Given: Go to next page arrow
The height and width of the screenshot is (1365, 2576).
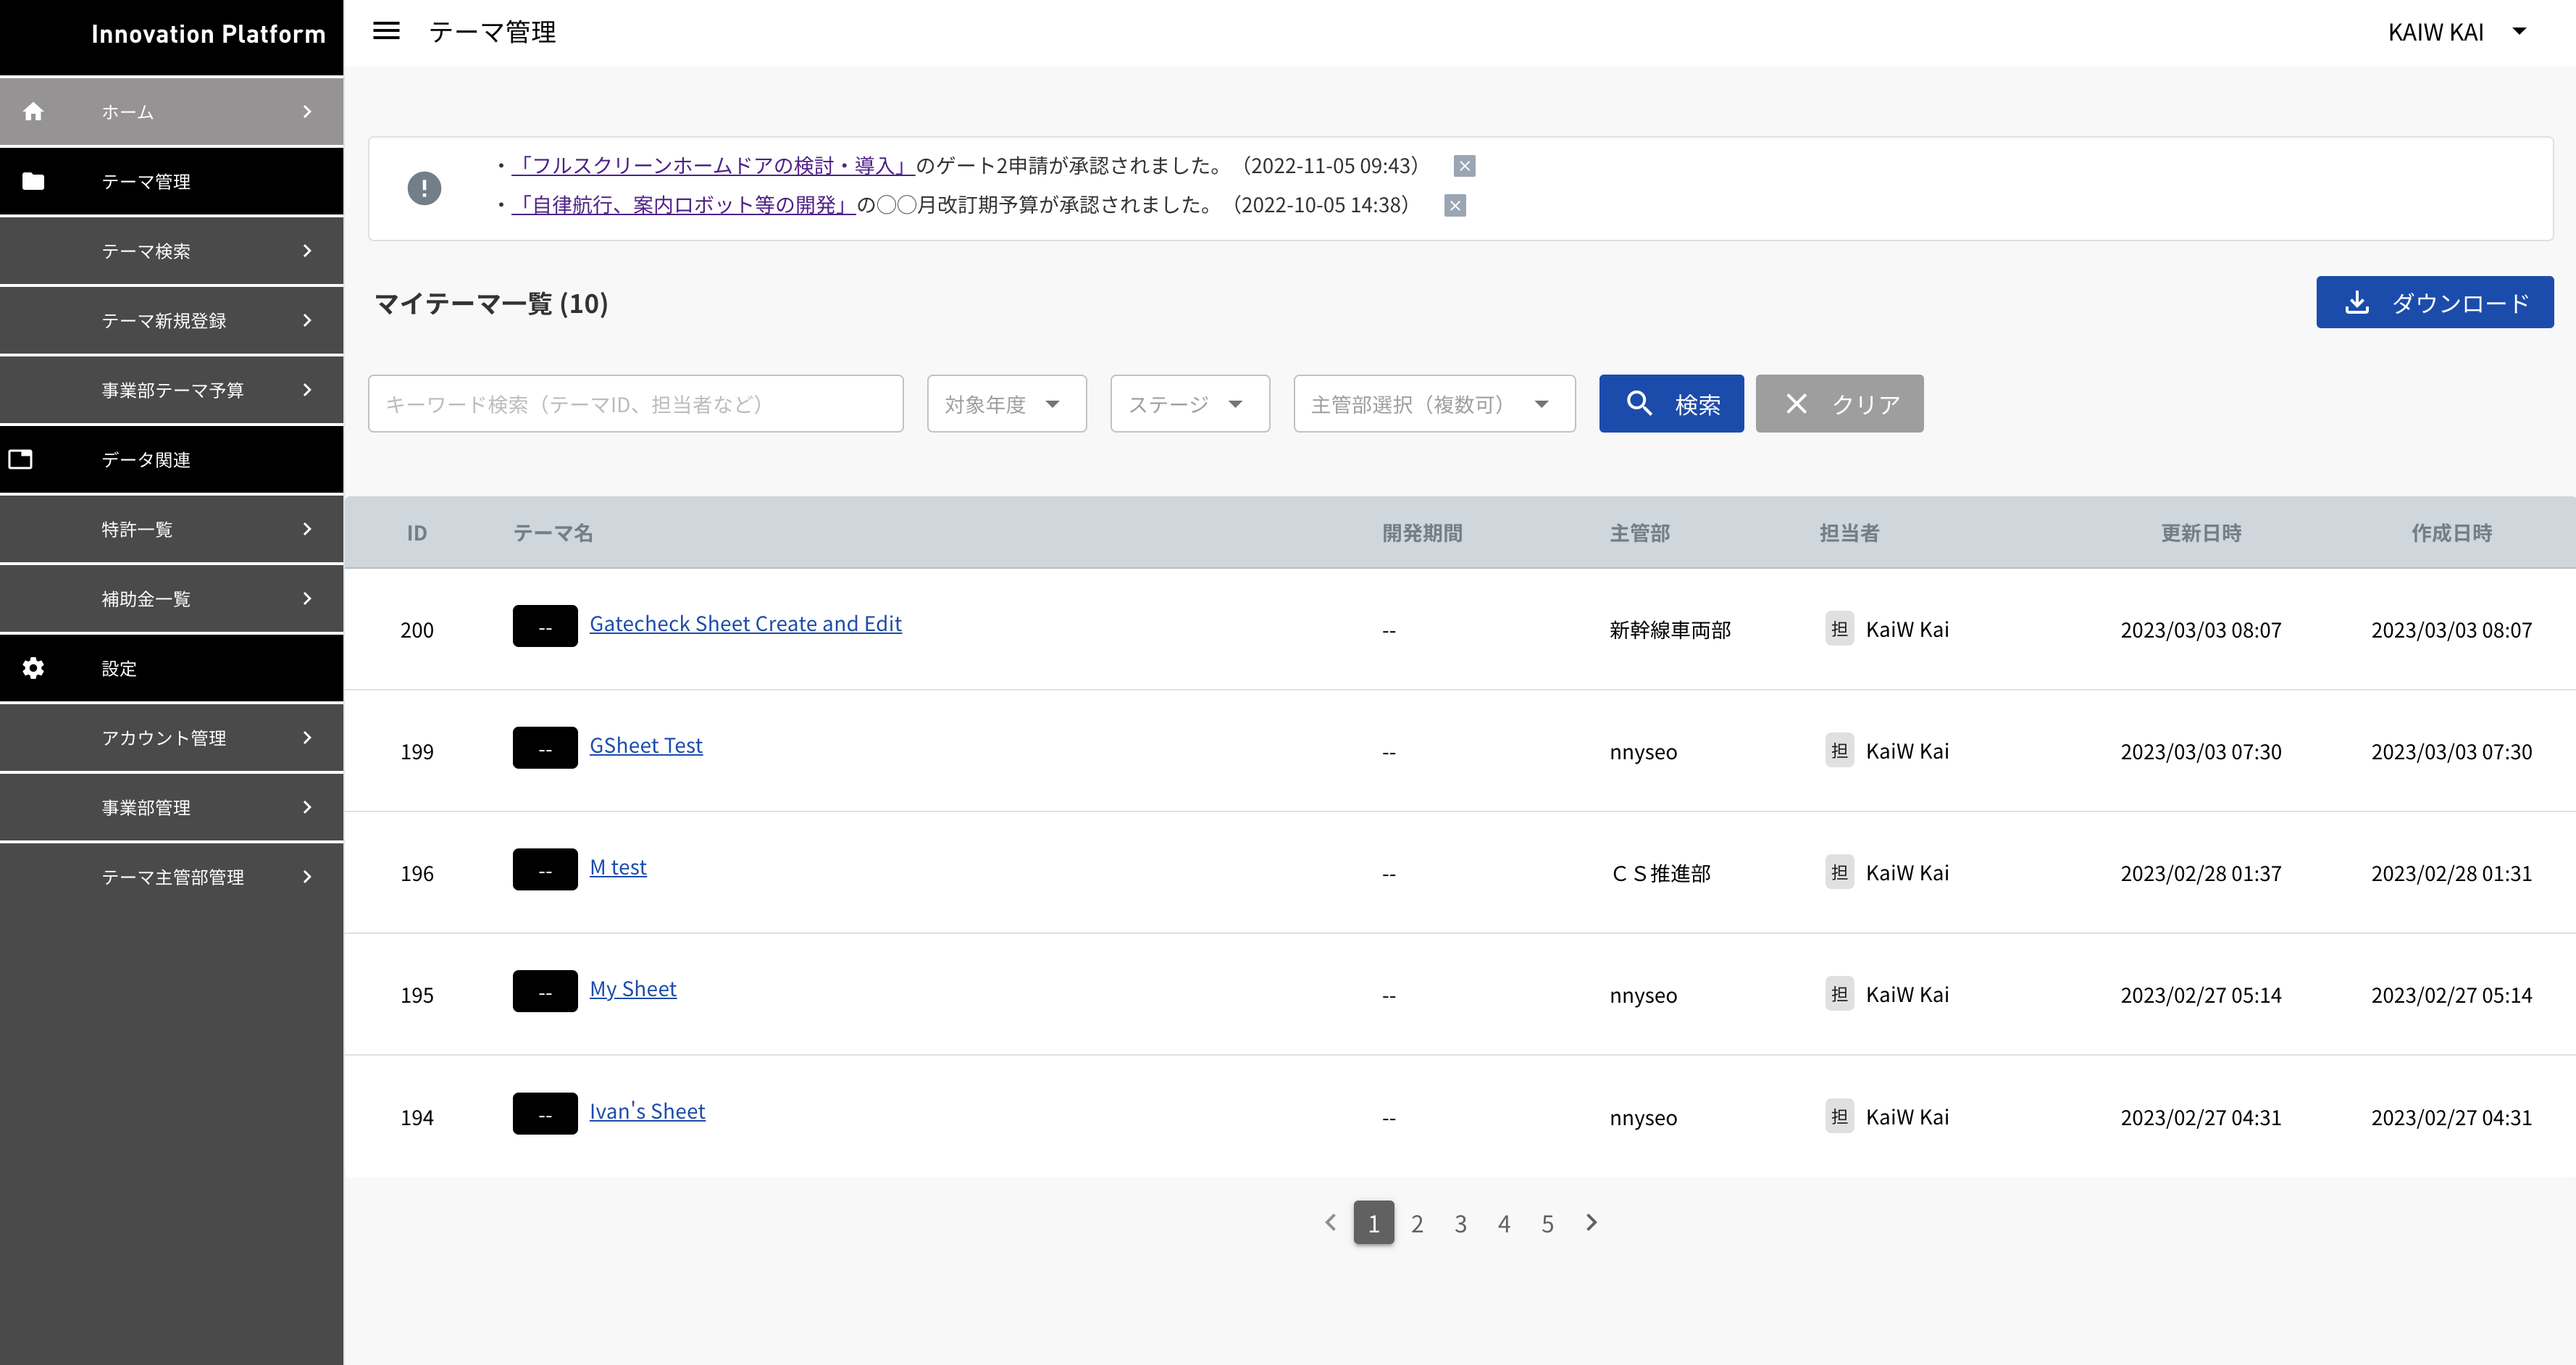Looking at the screenshot, I should pyautogui.click(x=1591, y=1222).
